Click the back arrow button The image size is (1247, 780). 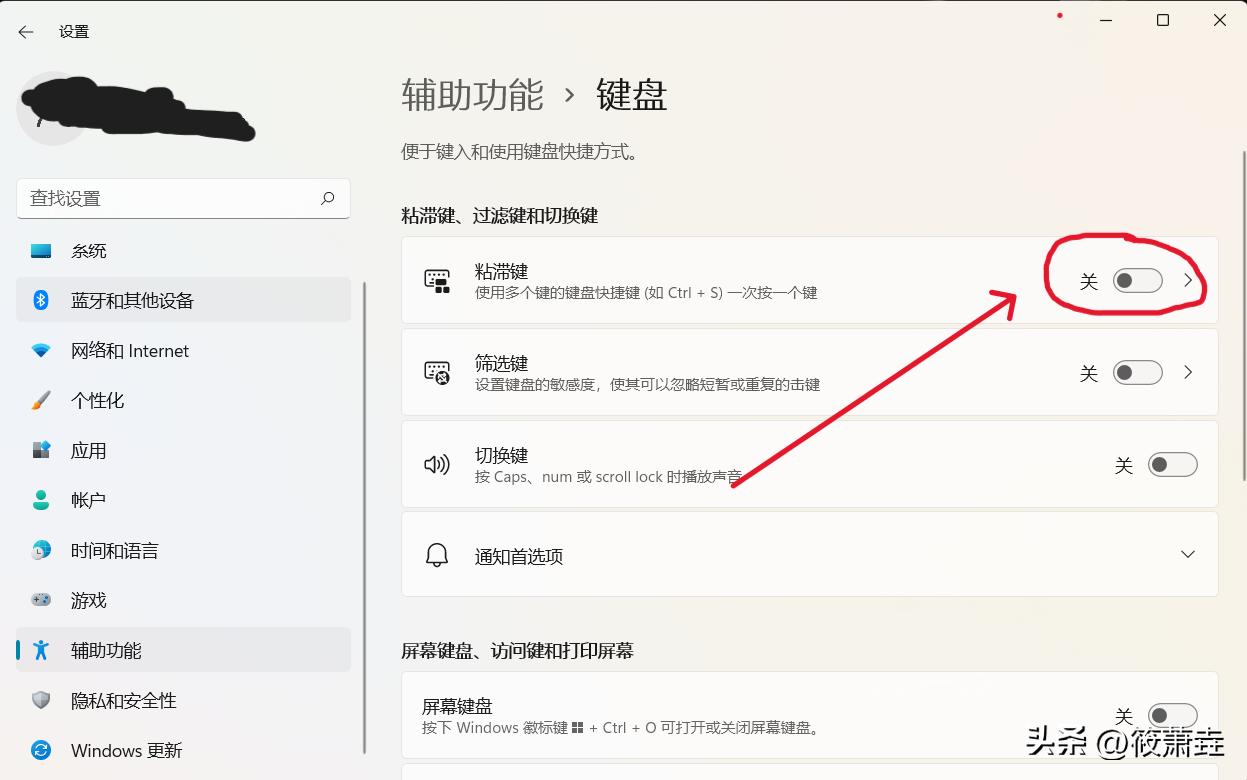(24, 31)
